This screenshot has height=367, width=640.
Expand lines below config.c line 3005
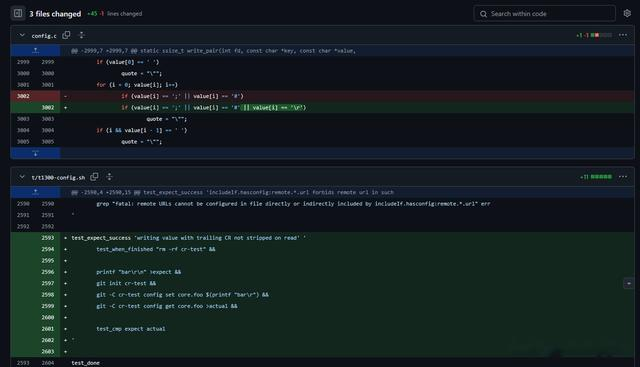pyautogui.click(x=36, y=153)
